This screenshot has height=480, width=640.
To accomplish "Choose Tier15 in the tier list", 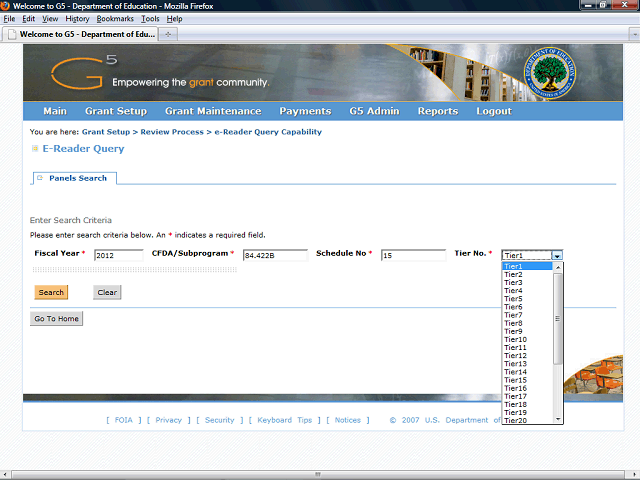I will point(527,380).
